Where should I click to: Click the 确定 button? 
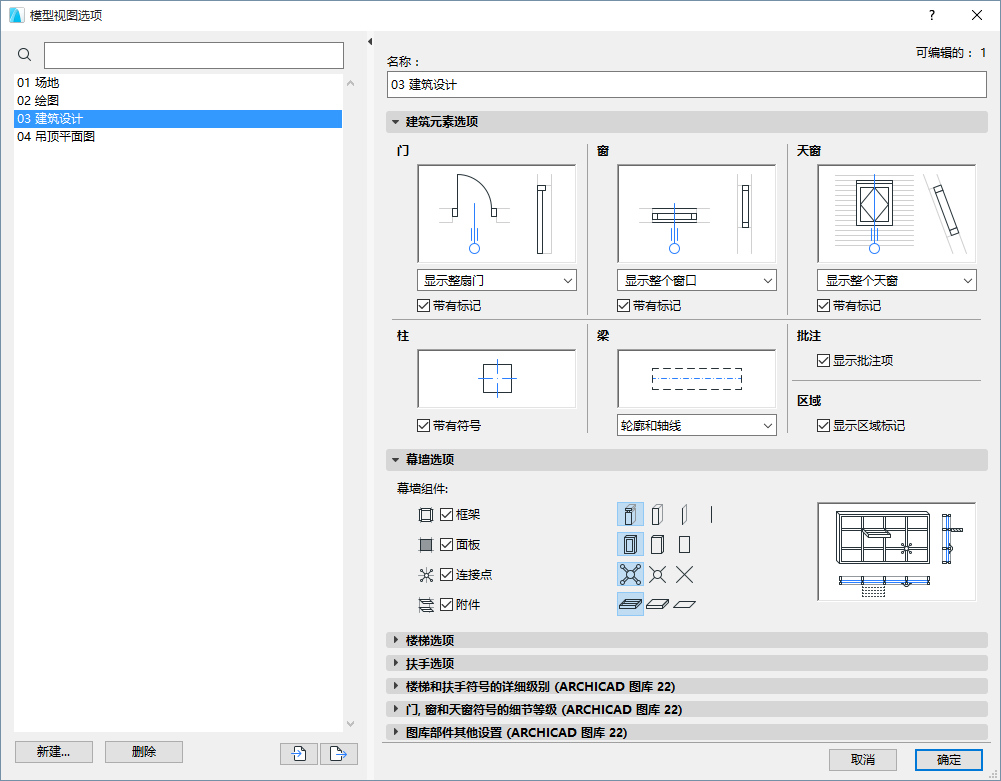click(x=947, y=760)
